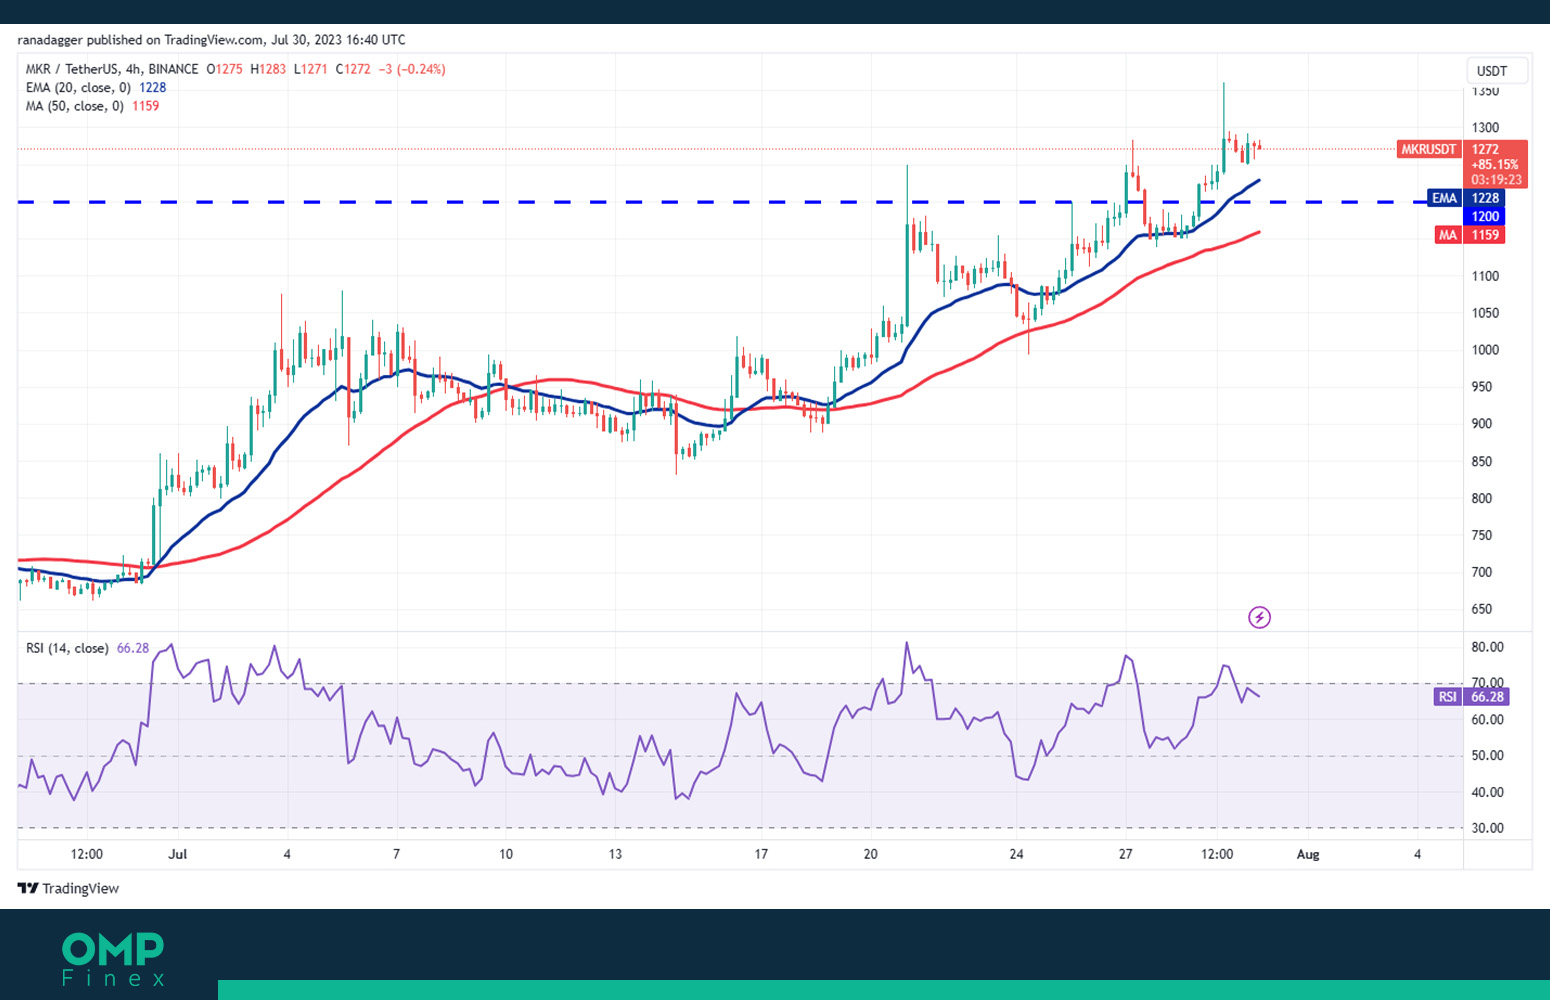The height and width of the screenshot is (1000, 1550).
Task: Click the 30.00 RSI axis label
Action: (1487, 828)
